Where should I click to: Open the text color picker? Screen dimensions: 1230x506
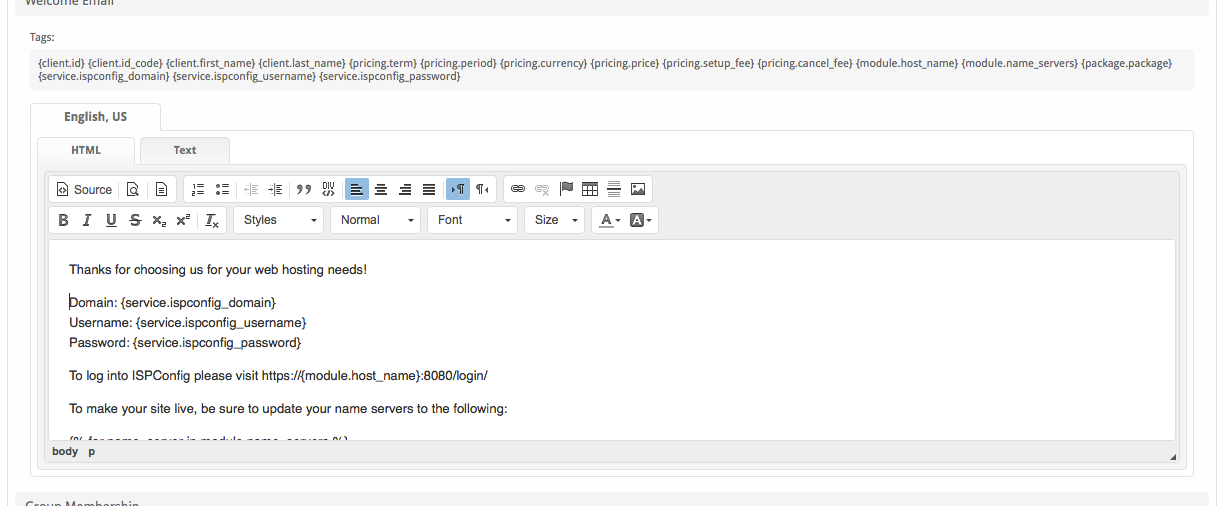[x=609, y=220]
